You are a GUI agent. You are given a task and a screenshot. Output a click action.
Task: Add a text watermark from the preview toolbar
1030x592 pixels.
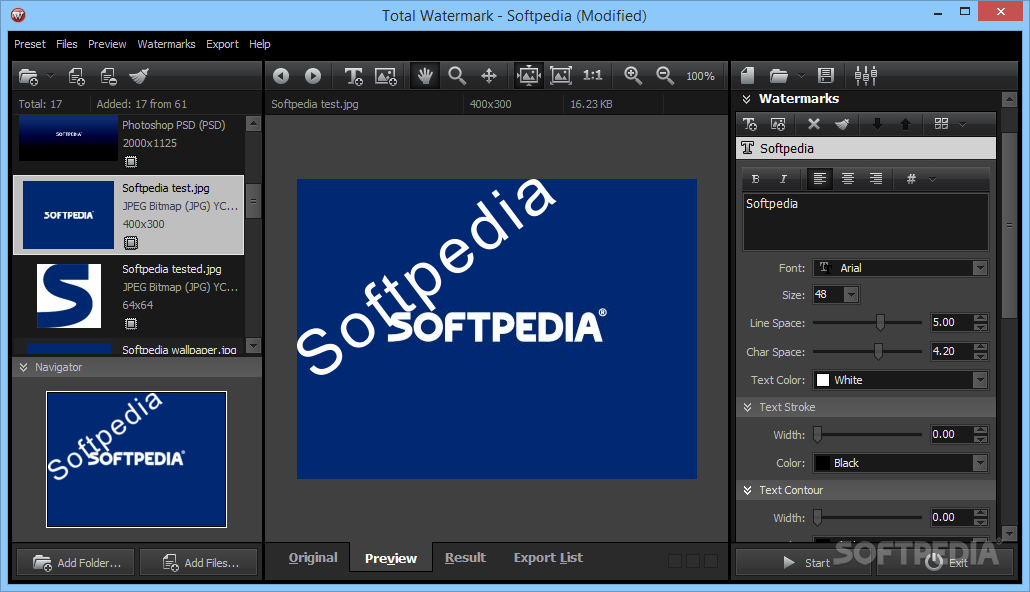pos(353,76)
